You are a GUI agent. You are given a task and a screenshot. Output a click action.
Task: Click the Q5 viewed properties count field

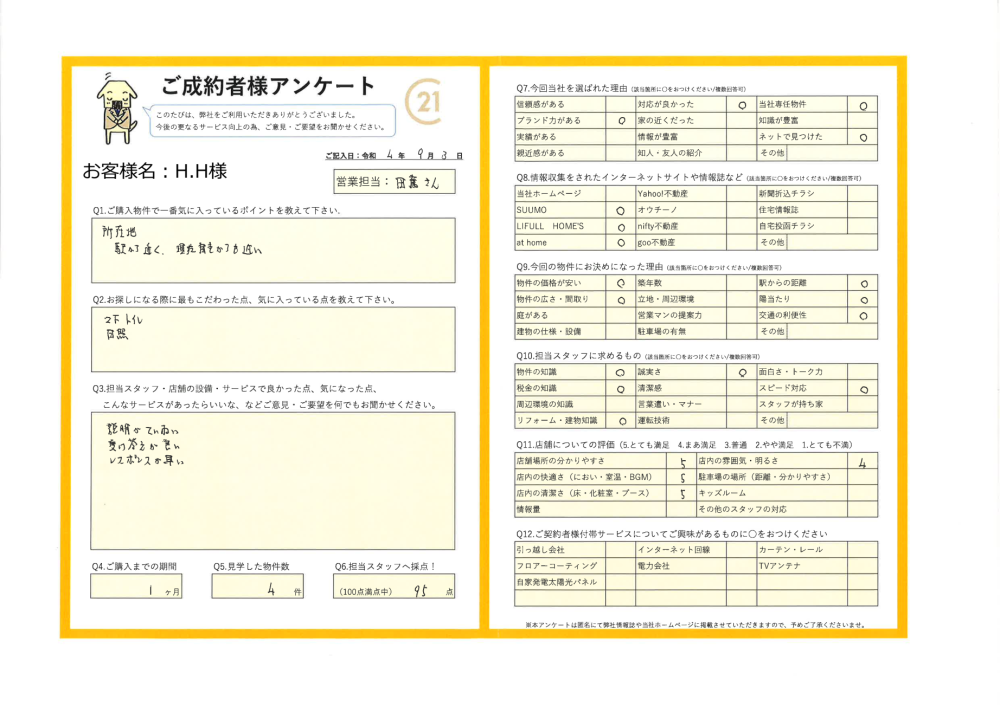[272, 591]
